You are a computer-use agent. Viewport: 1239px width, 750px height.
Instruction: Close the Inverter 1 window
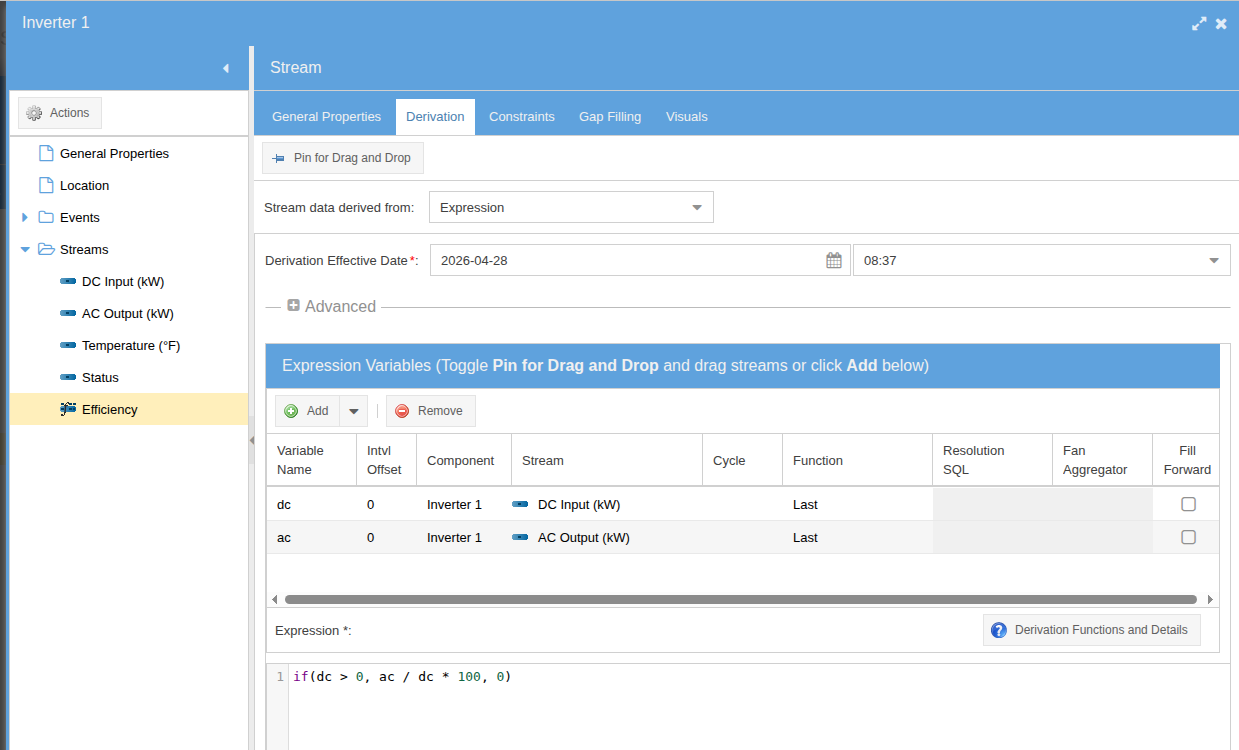click(x=1221, y=23)
